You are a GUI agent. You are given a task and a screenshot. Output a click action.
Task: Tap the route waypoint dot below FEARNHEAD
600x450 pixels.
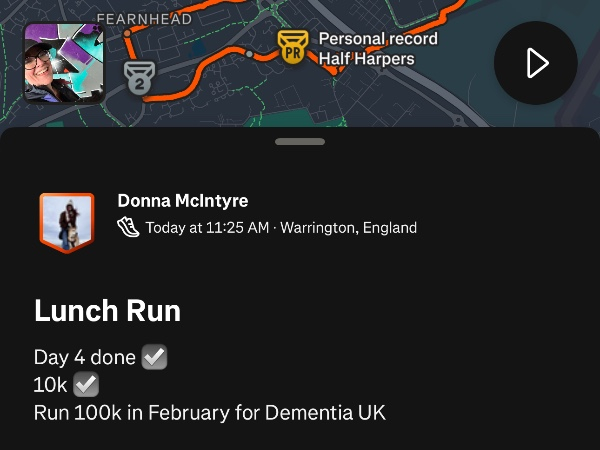tap(127, 34)
